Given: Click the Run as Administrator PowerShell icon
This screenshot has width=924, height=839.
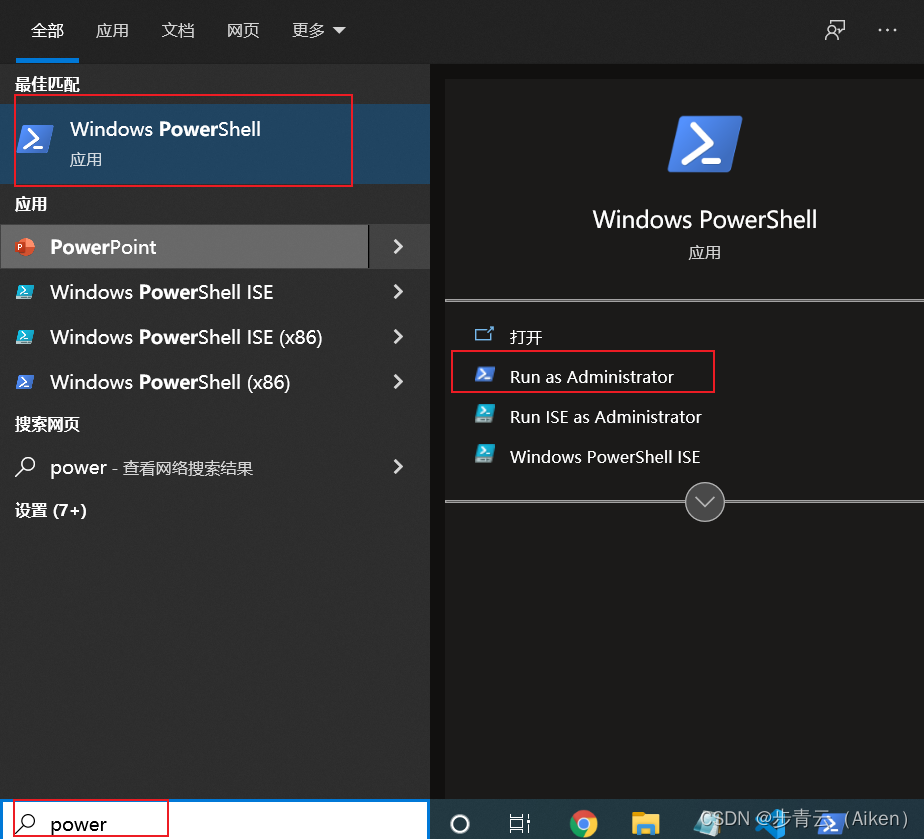Looking at the screenshot, I should tap(484, 374).
